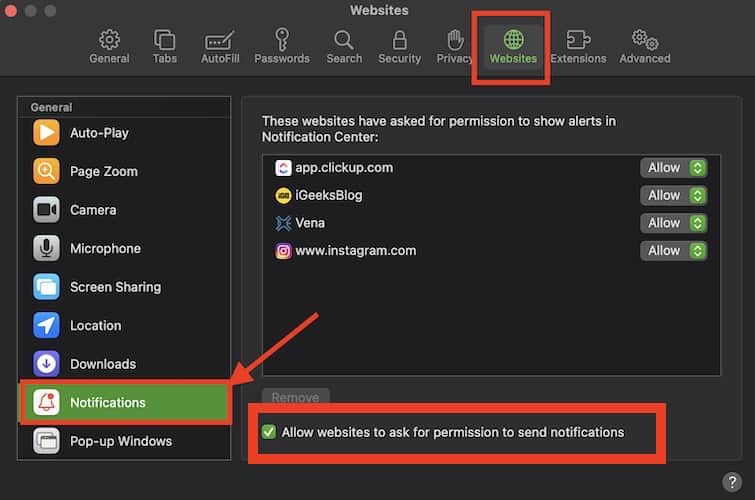
Task: Click the help question mark button
Action: pos(731,482)
